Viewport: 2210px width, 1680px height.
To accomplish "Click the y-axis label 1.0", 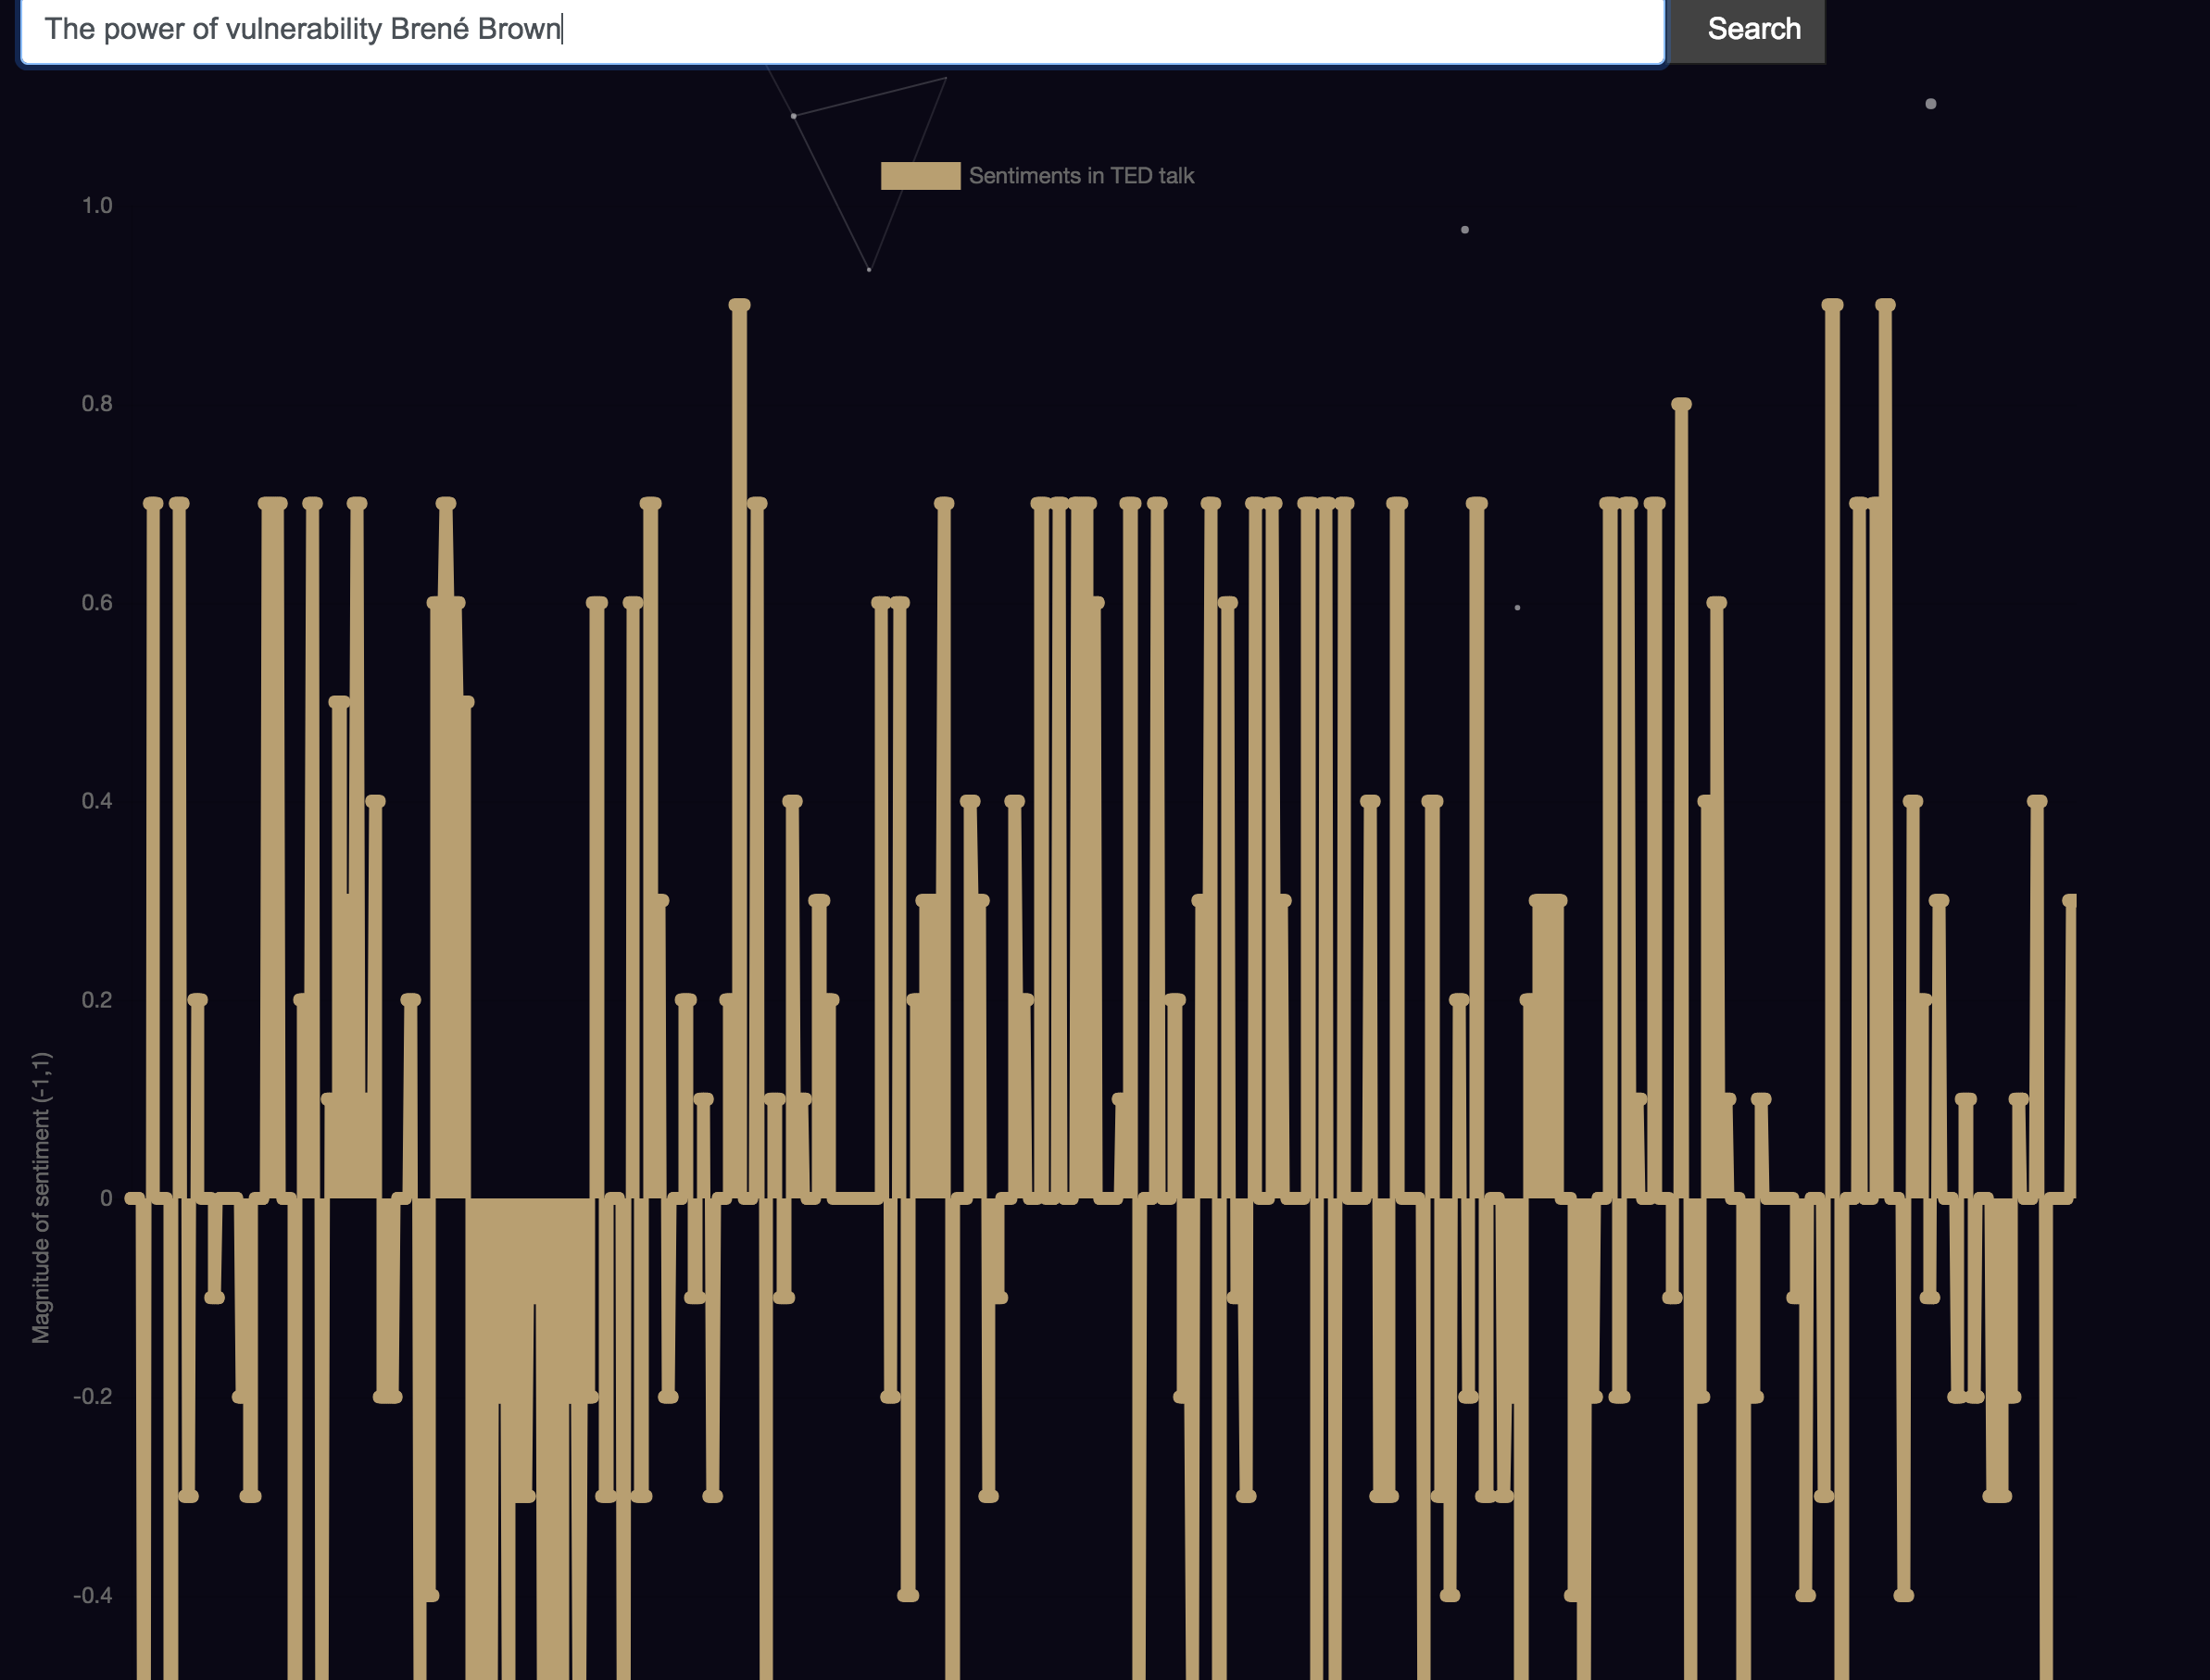I will pos(97,206).
